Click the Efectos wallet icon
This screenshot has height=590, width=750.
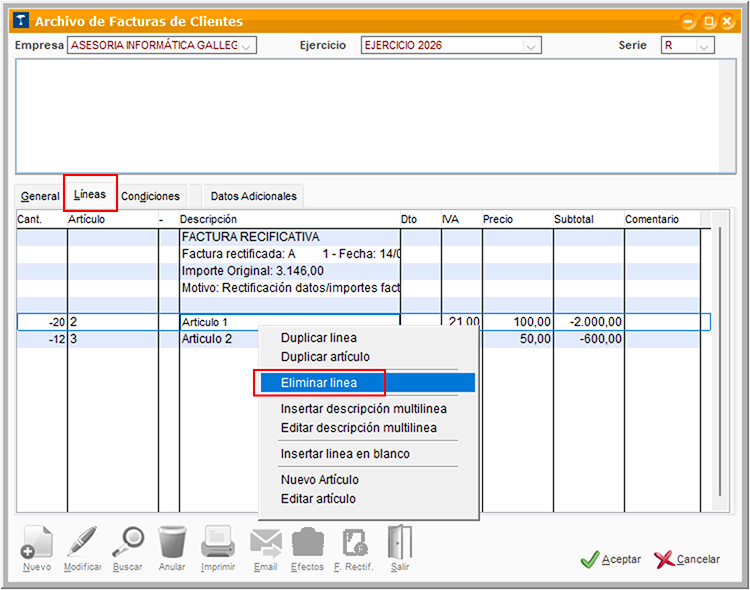tap(308, 543)
